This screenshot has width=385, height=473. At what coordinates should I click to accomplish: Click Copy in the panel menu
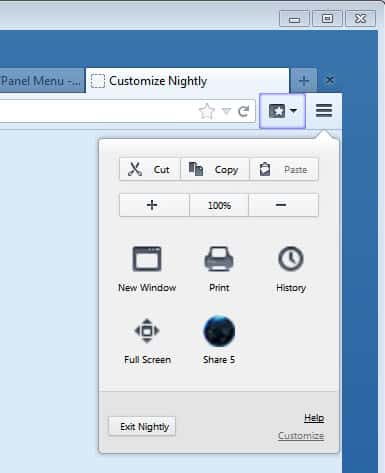pos(215,170)
